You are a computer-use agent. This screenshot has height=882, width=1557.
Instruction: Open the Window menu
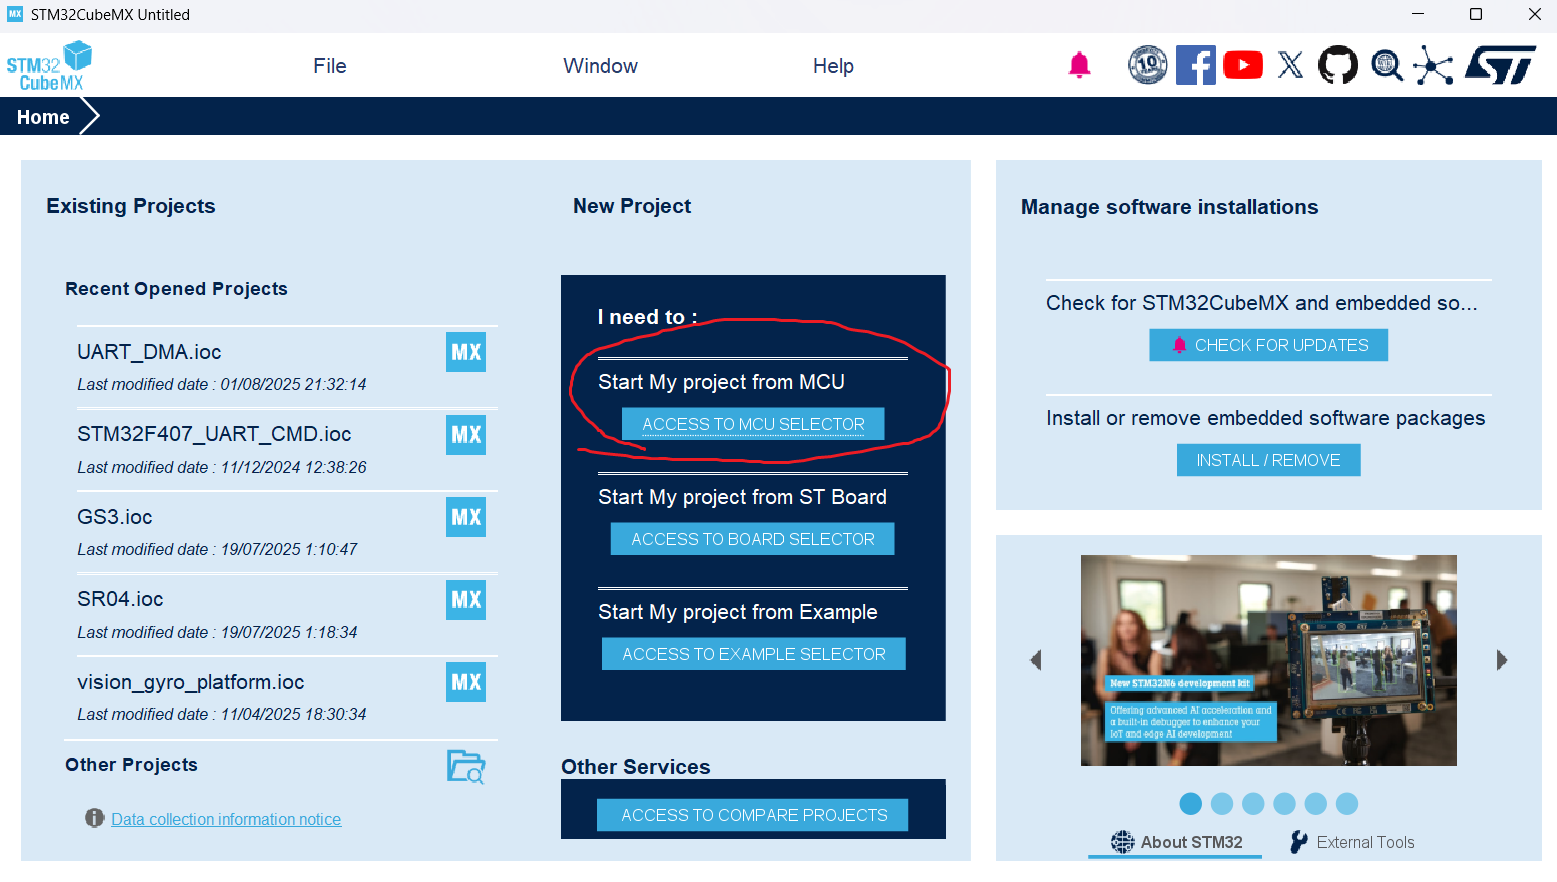point(600,66)
